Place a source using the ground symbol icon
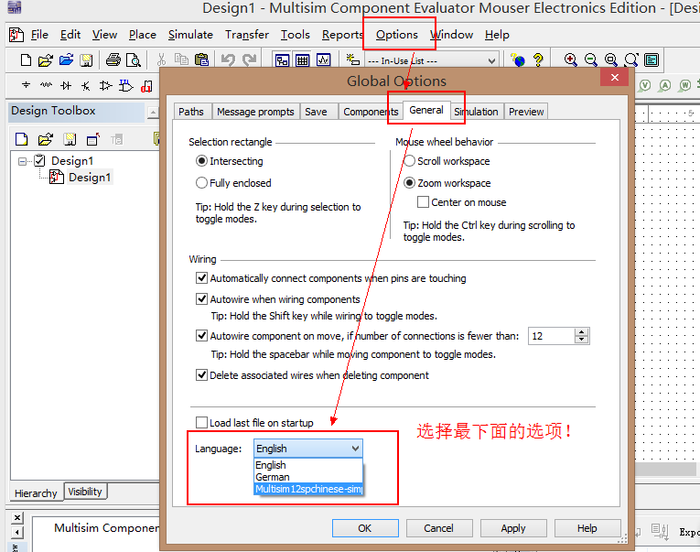This screenshot has height=552, width=700. pos(26,85)
